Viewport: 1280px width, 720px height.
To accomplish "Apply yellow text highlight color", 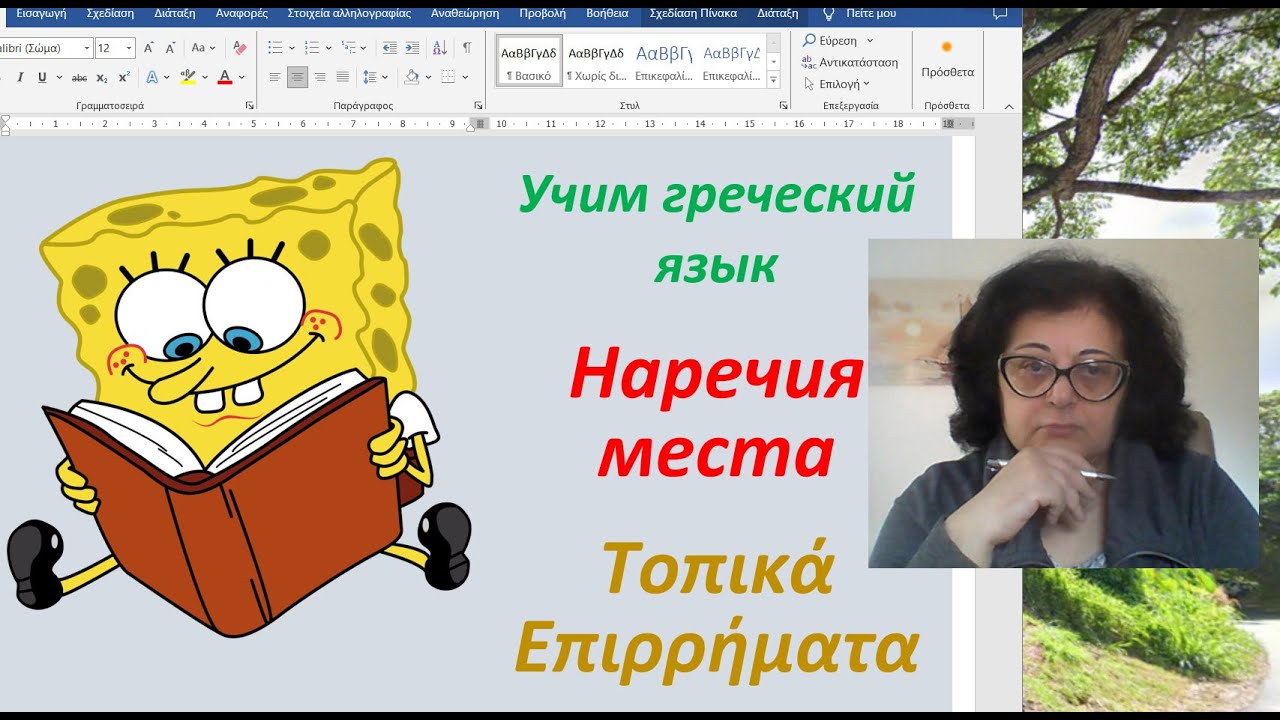I will coord(187,77).
